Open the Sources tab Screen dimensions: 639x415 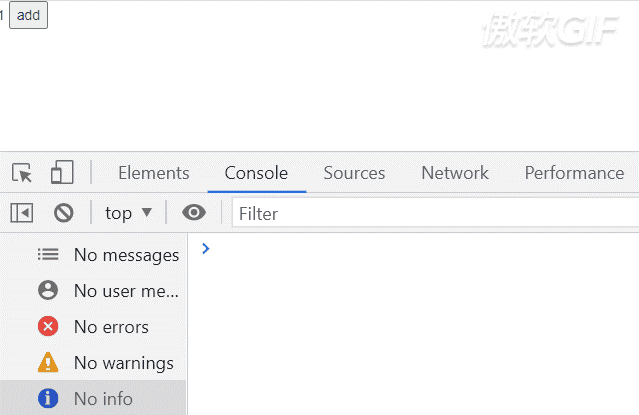(354, 173)
